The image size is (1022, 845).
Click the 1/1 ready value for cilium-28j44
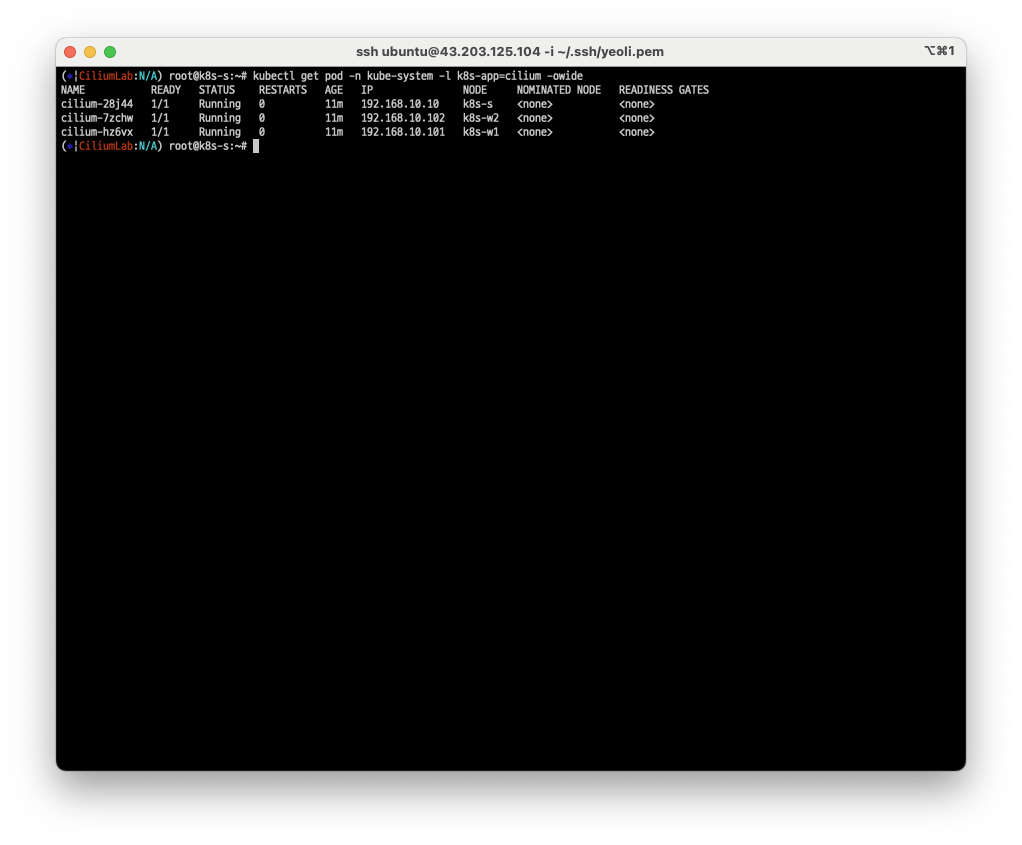(160, 104)
